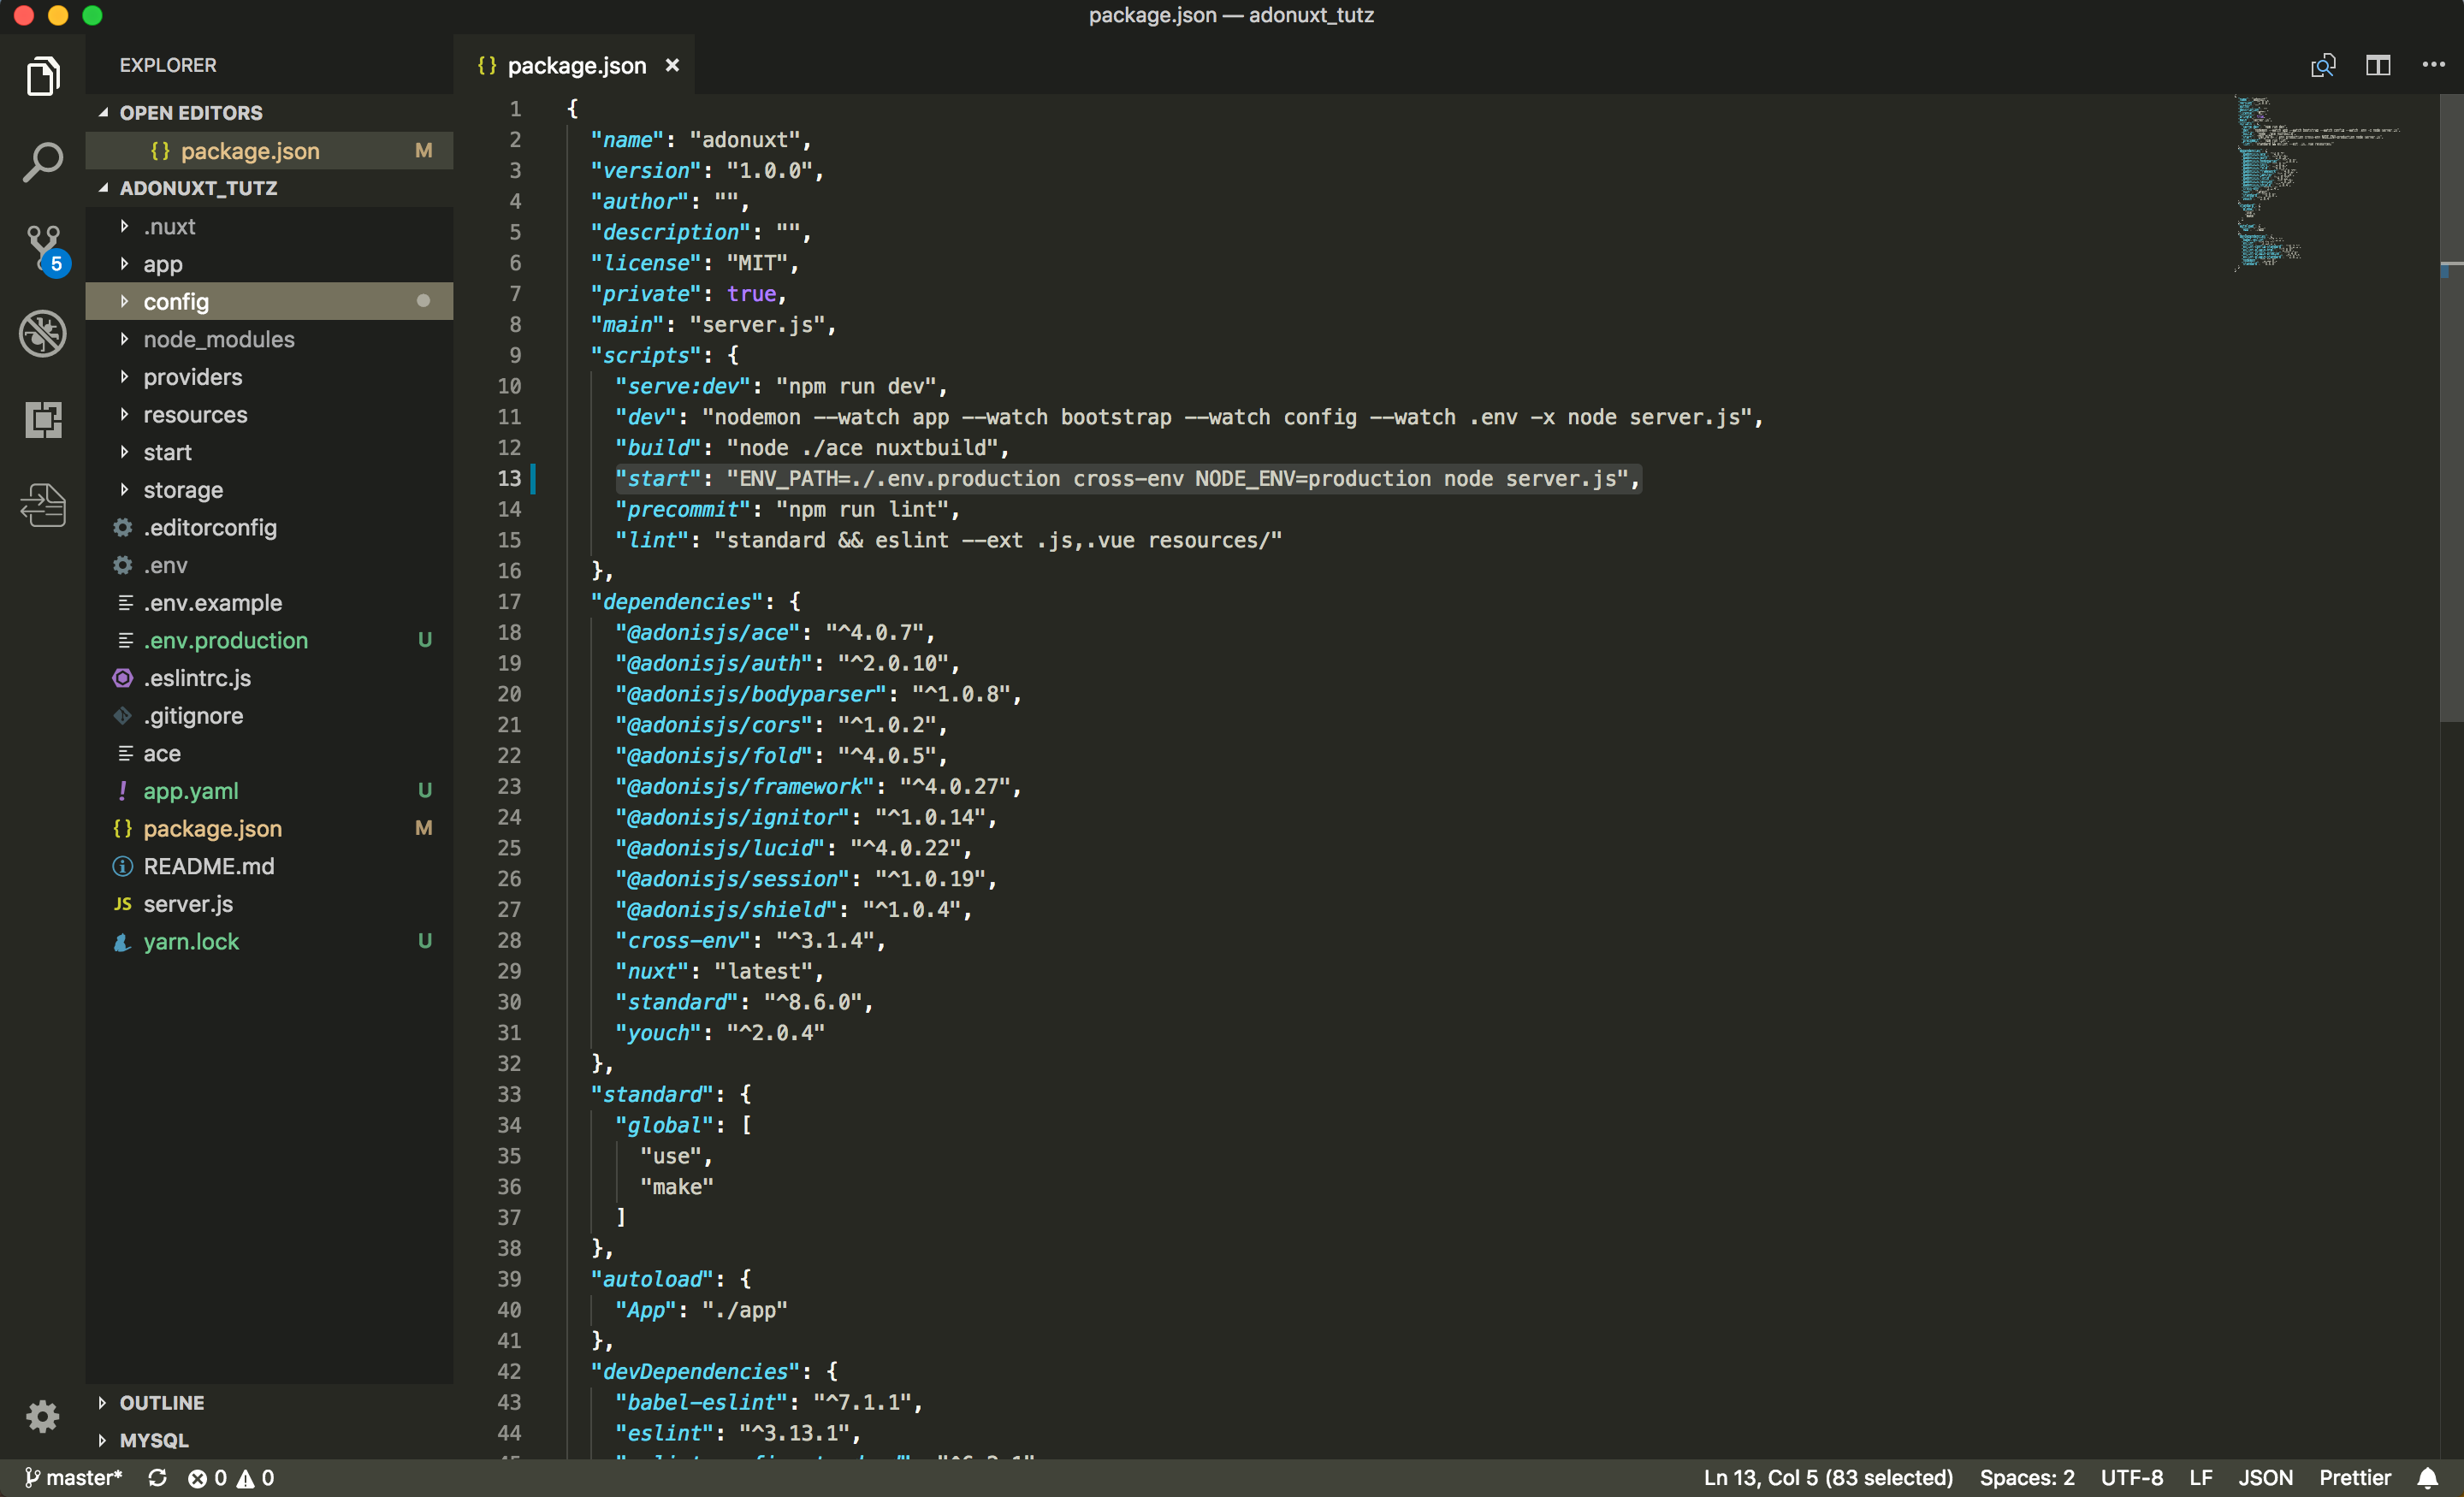The height and width of the screenshot is (1497, 2464).
Task: Open the Manage gear icon at bottom left
Action: [x=42, y=1416]
